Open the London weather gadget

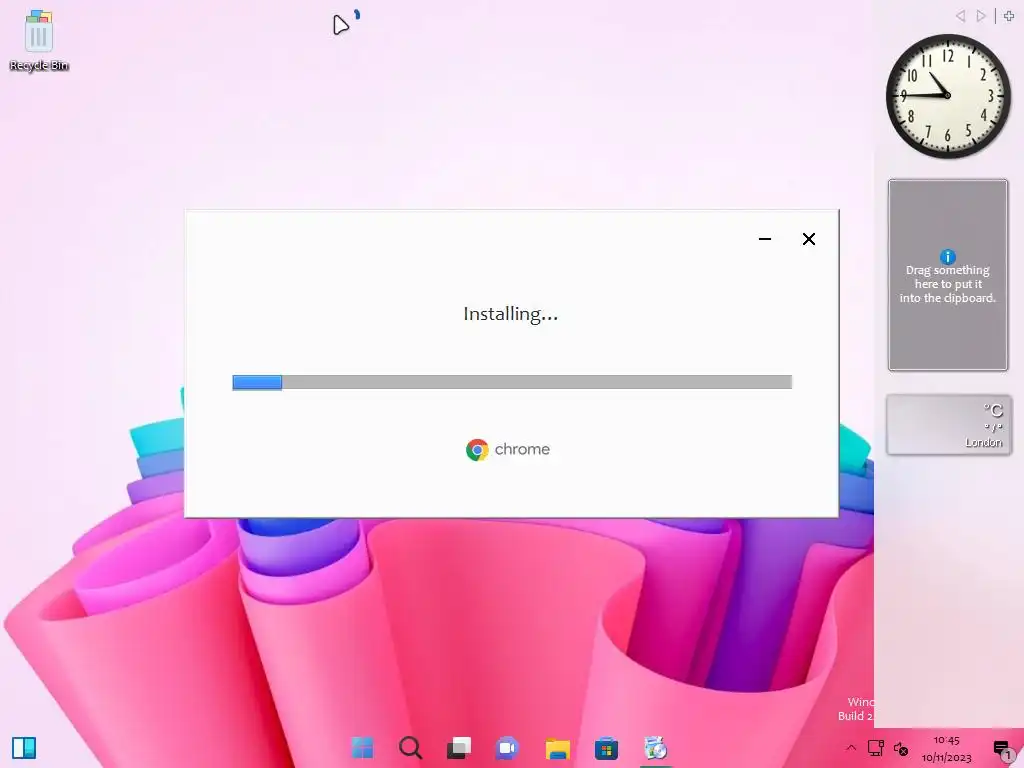point(949,424)
